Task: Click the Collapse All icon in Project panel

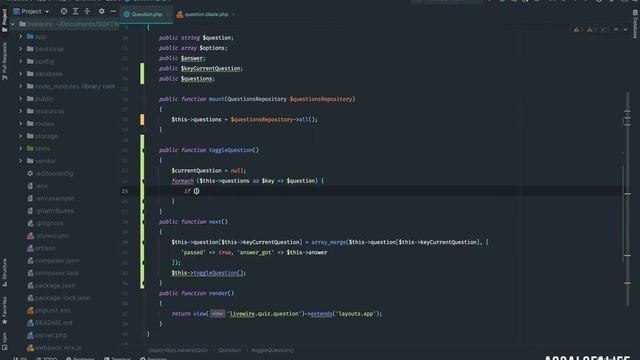Action: (87, 11)
